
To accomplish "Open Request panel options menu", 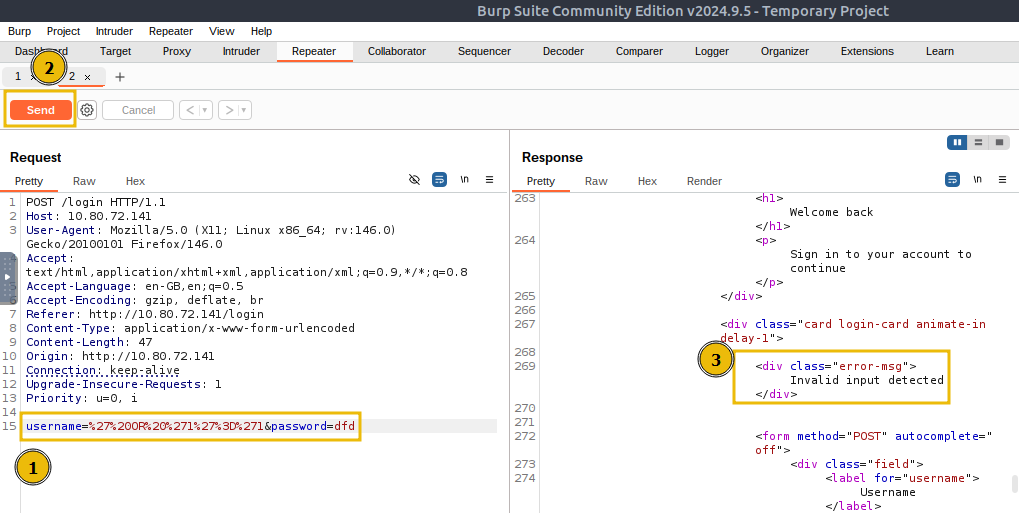I will click(x=489, y=179).
